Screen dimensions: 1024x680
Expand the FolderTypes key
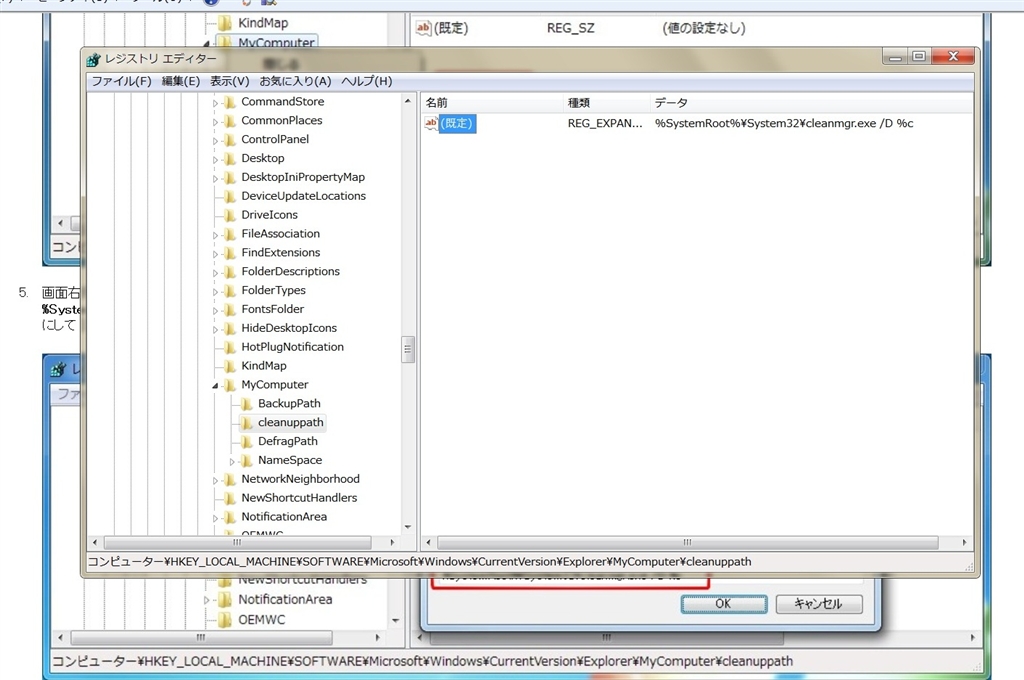coord(215,291)
